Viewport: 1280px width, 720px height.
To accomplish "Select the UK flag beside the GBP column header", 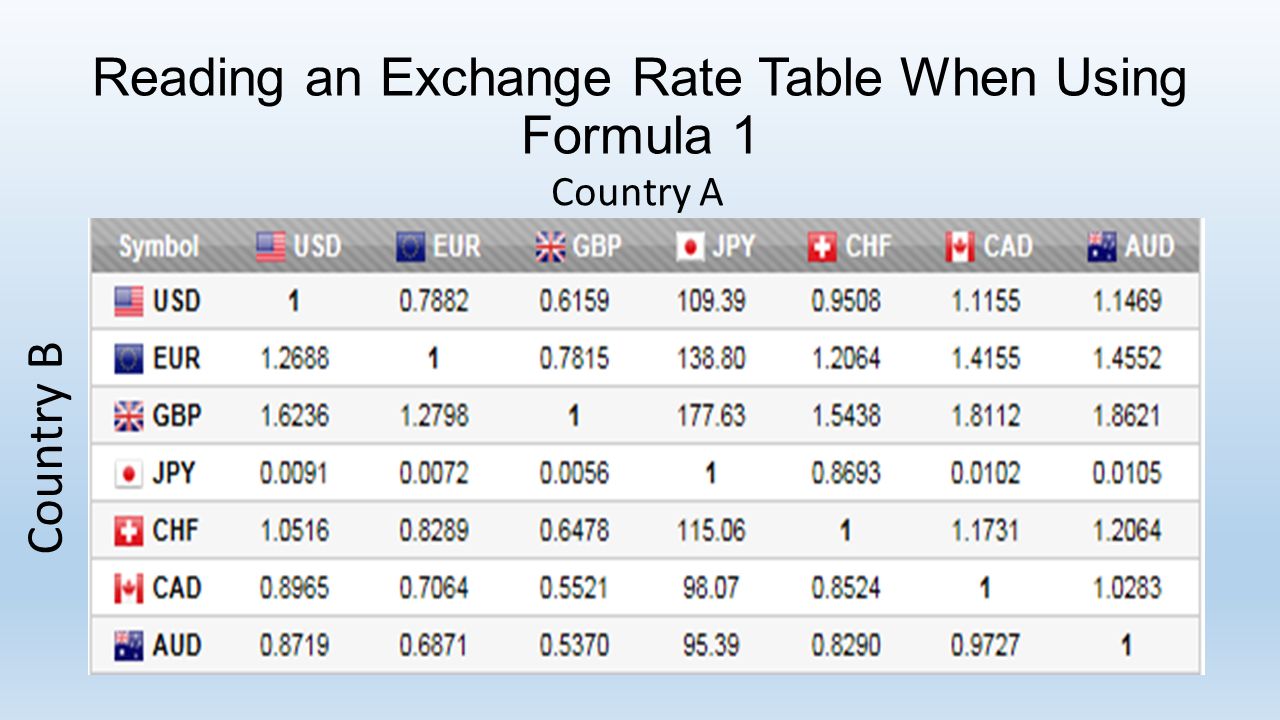I will (550, 247).
